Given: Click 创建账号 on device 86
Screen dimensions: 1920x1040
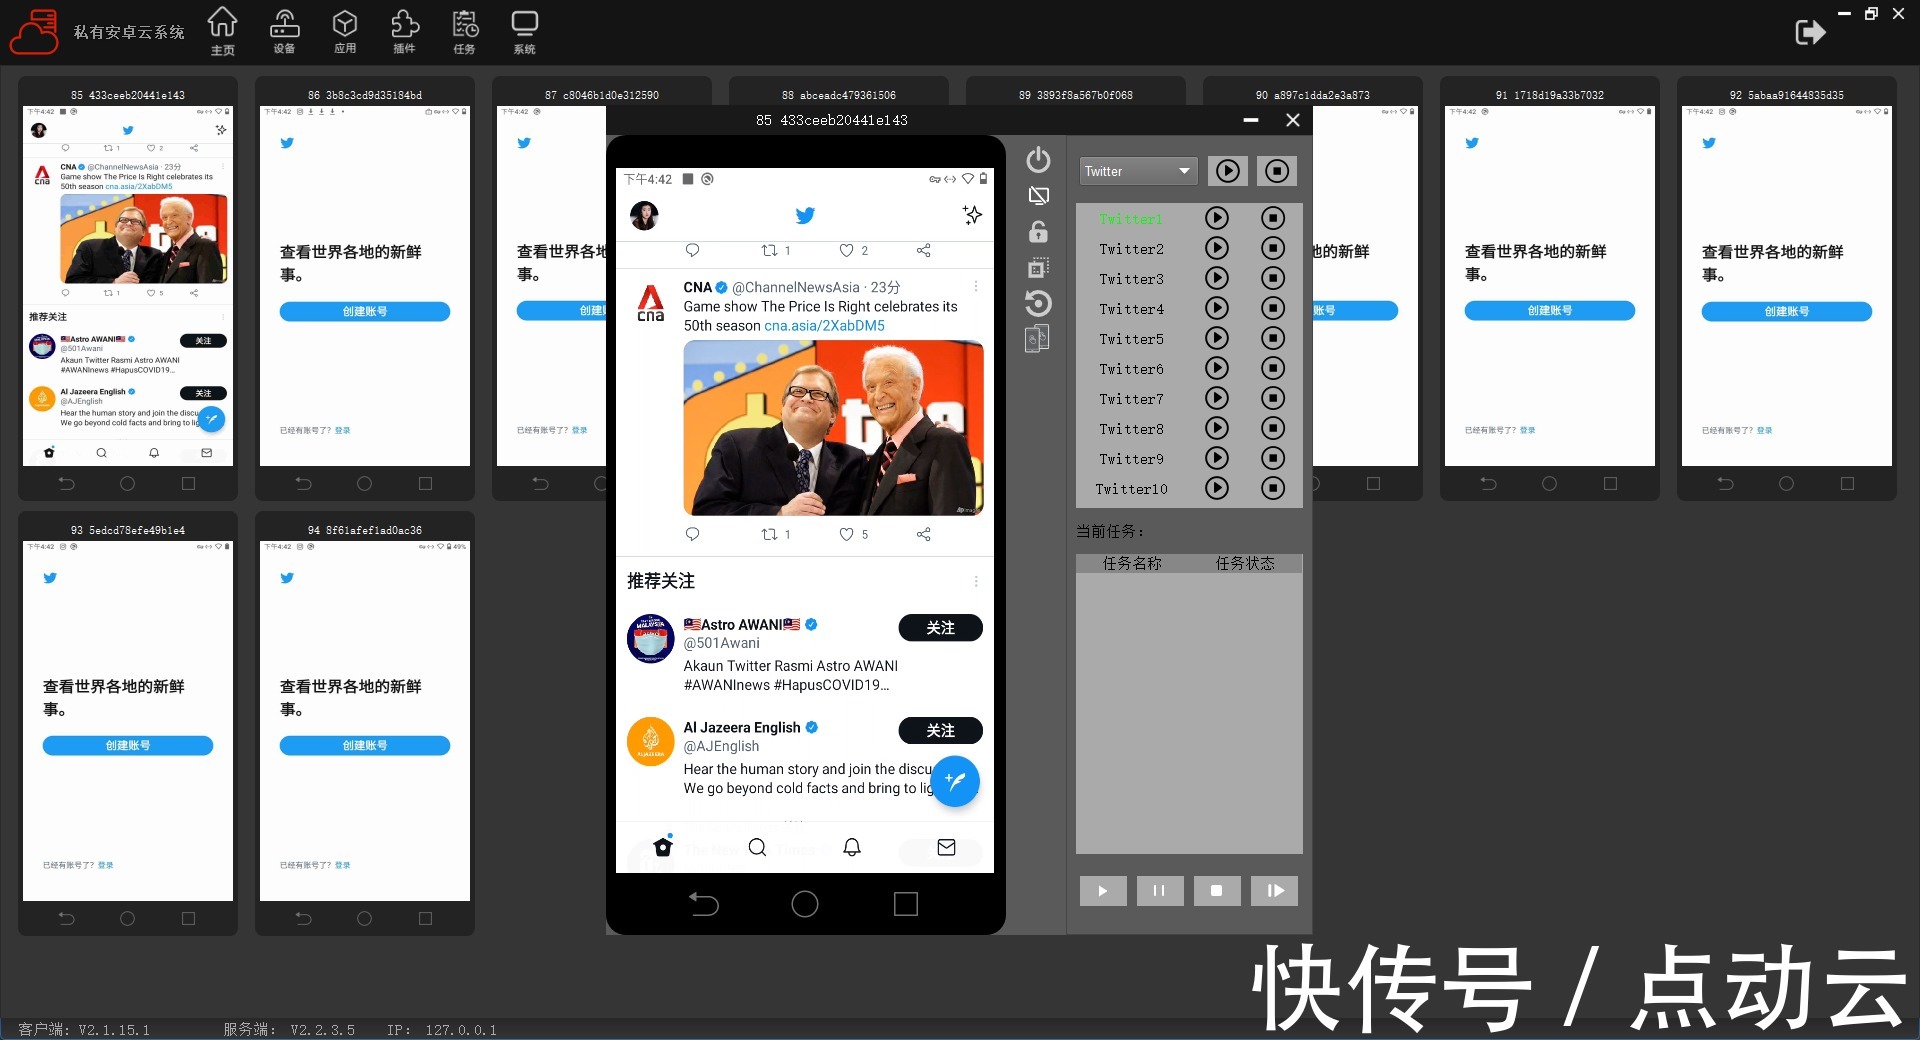Looking at the screenshot, I should point(365,312).
